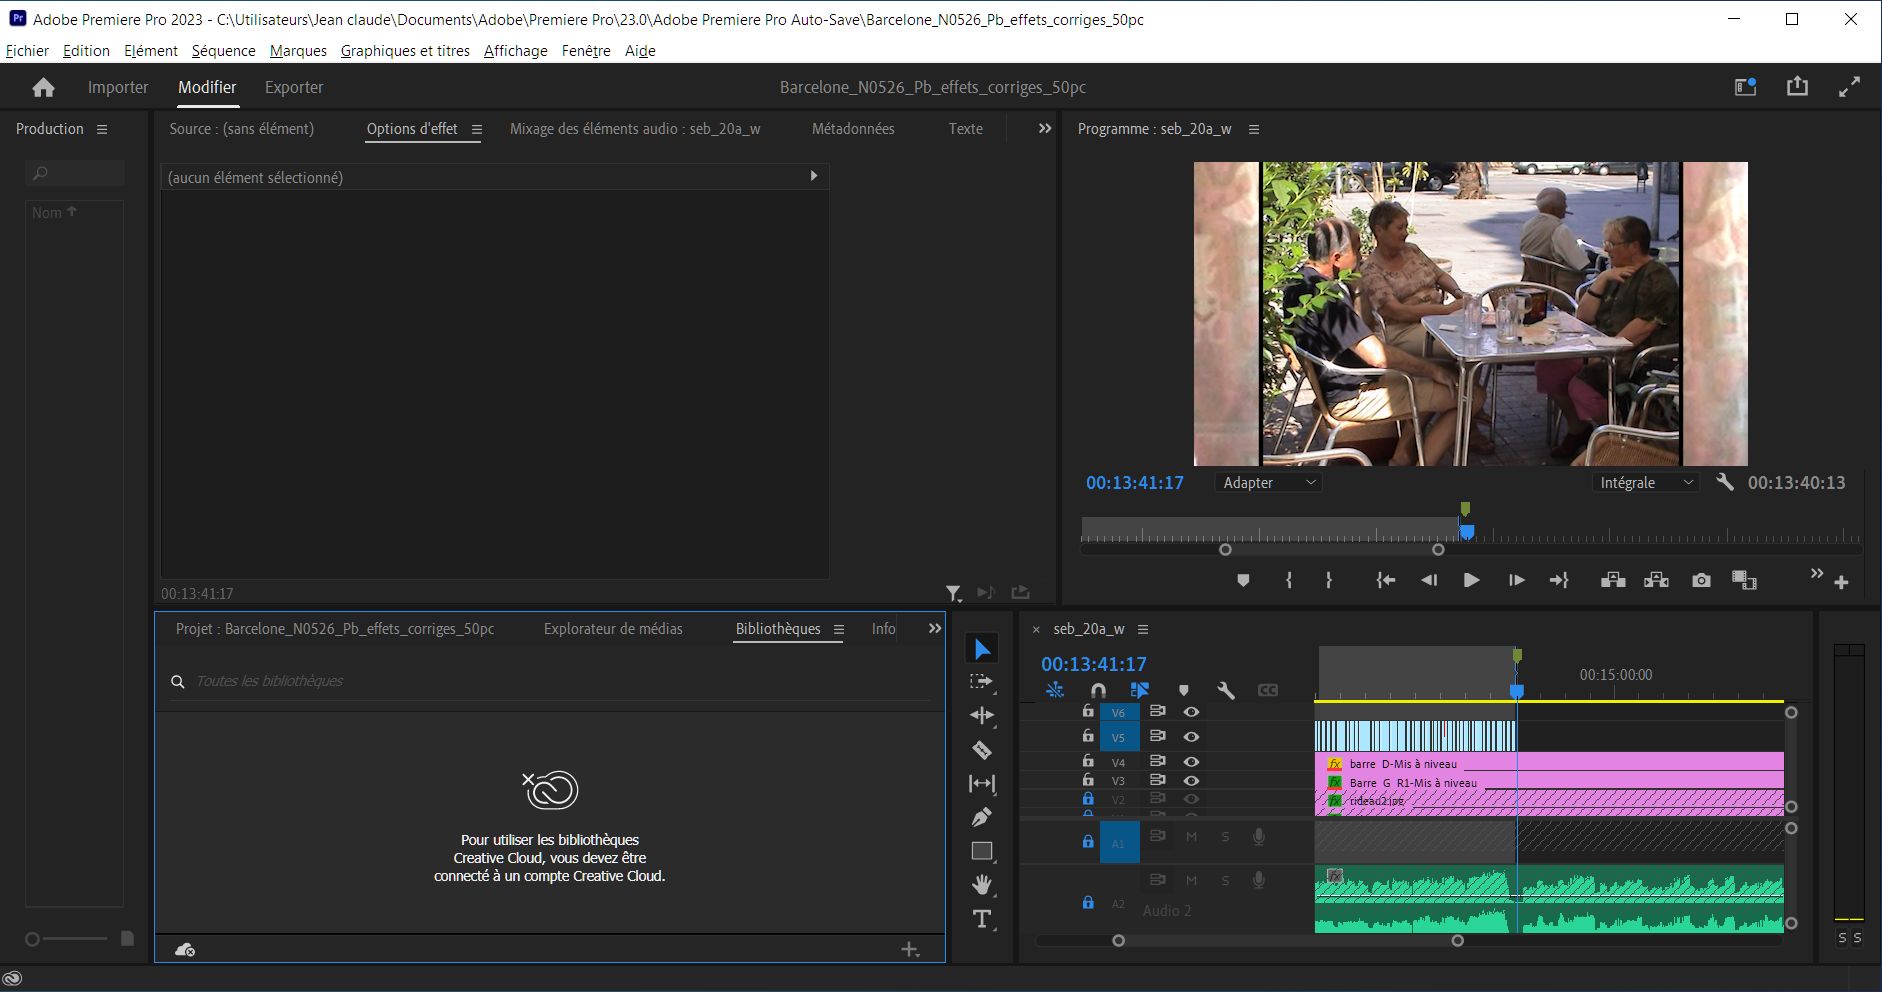Open the Bibliothèques panel menu
The height and width of the screenshot is (992, 1882).
pos(839,629)
